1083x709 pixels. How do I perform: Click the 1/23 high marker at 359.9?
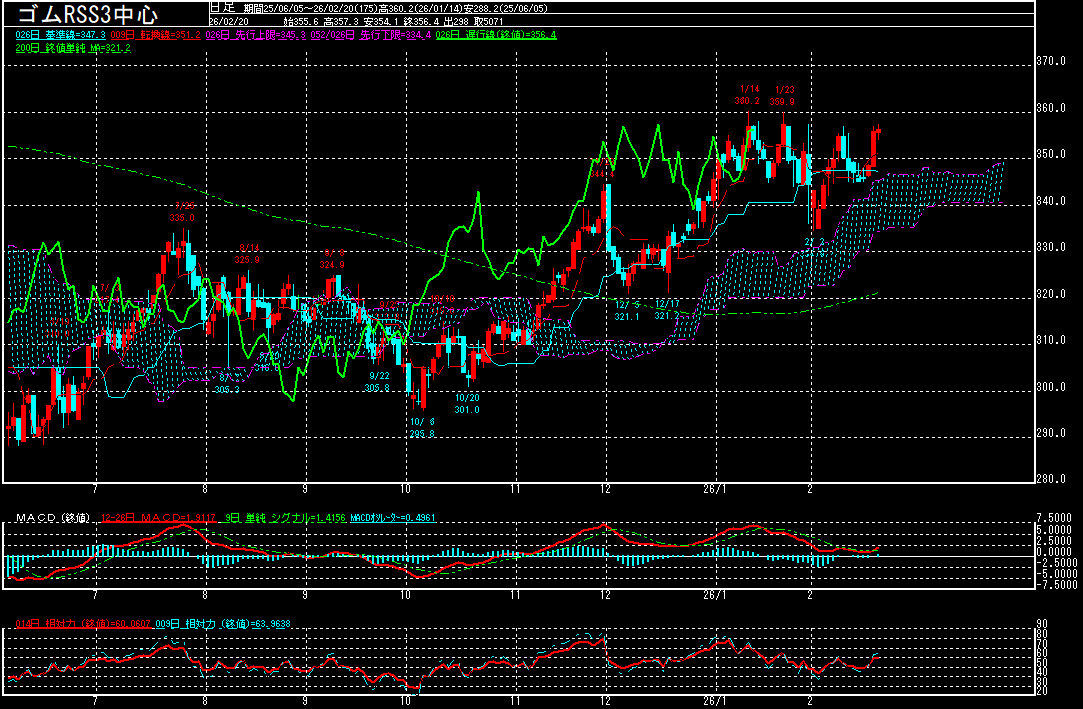(784, 95)
